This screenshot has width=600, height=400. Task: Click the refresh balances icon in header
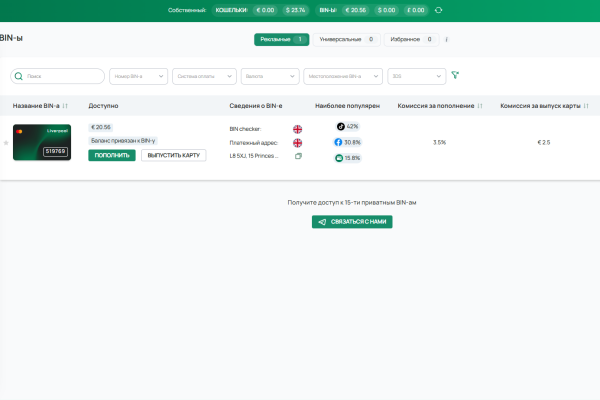tap(439, 10)
